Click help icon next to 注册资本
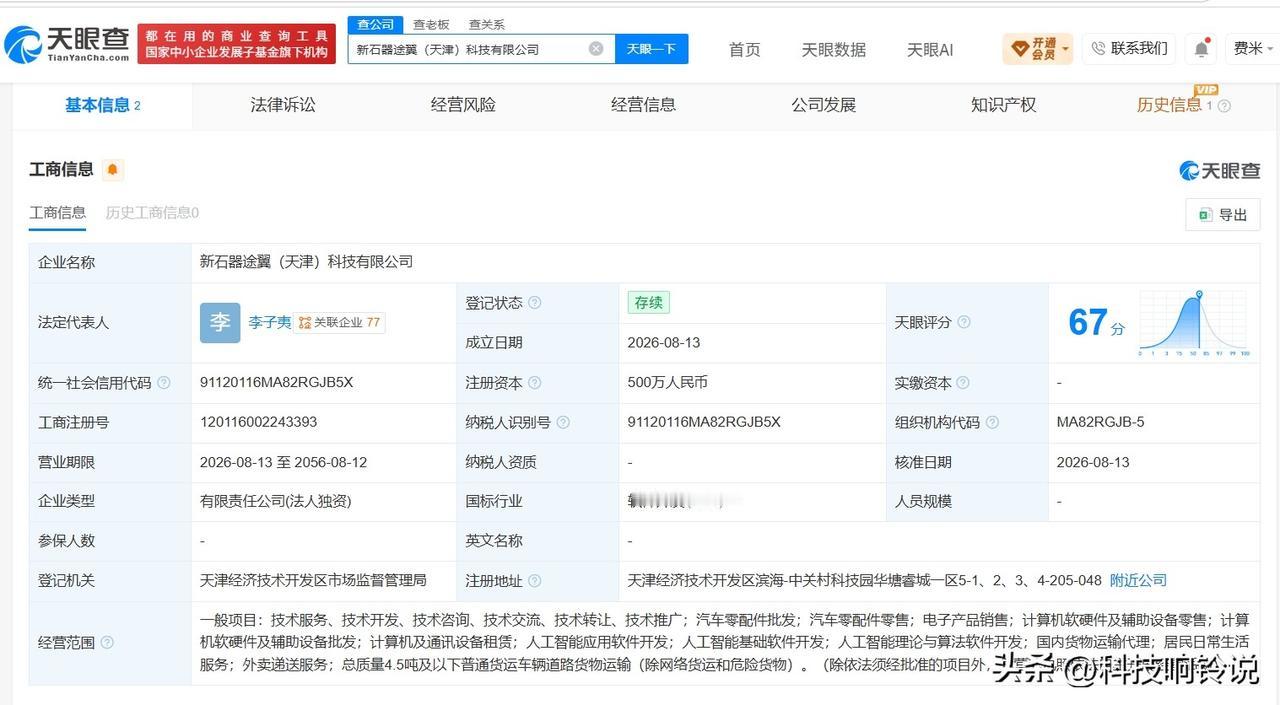This screenshot has height=705, width=1280. click(535, 383)
